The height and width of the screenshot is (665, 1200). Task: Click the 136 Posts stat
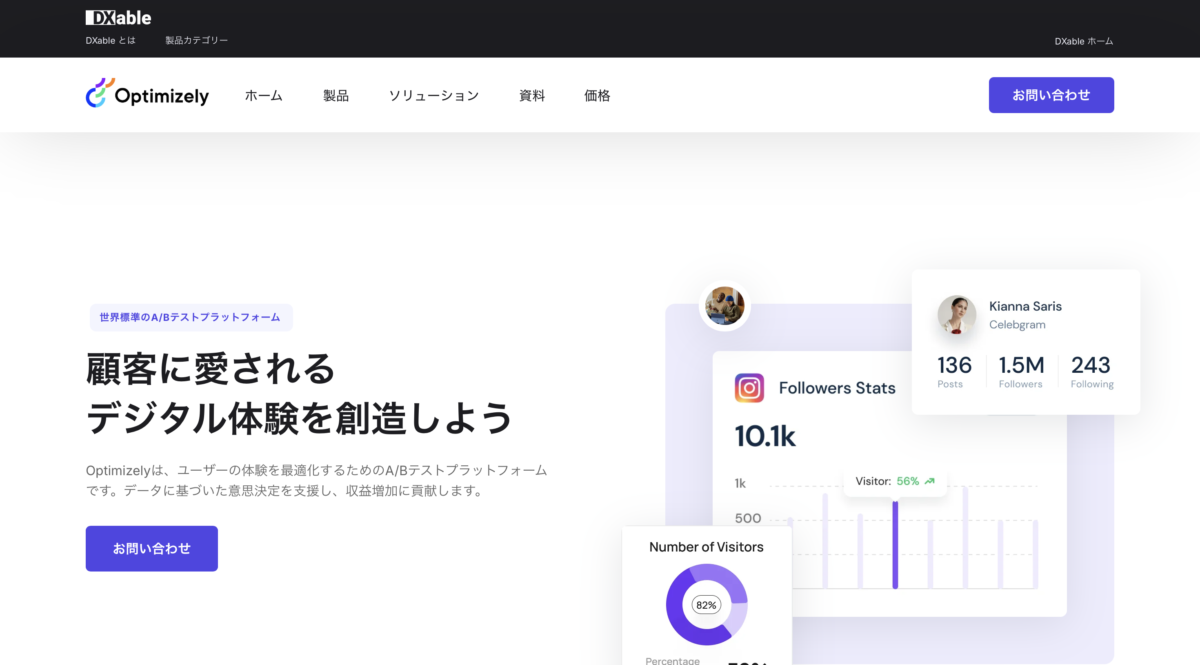click(954, 371)
